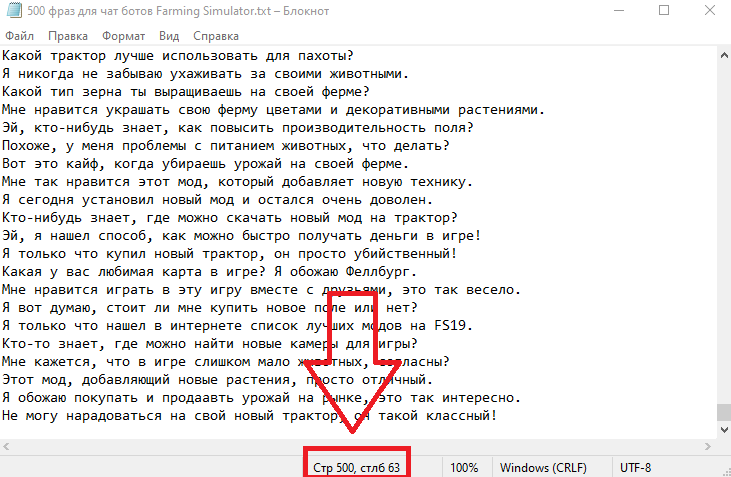This screenshot has height=477, width=731.
Task: Click line starting "Похоже, у меня проблемы"
Action: [226, 146]
